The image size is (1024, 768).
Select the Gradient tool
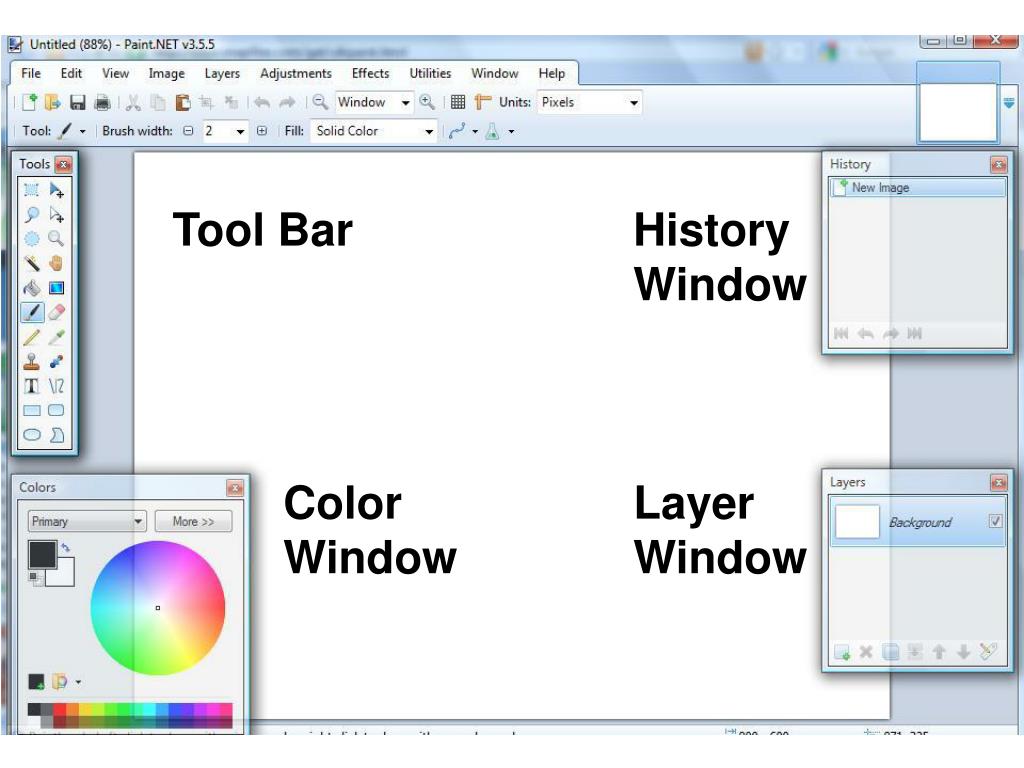pos(57,288)
